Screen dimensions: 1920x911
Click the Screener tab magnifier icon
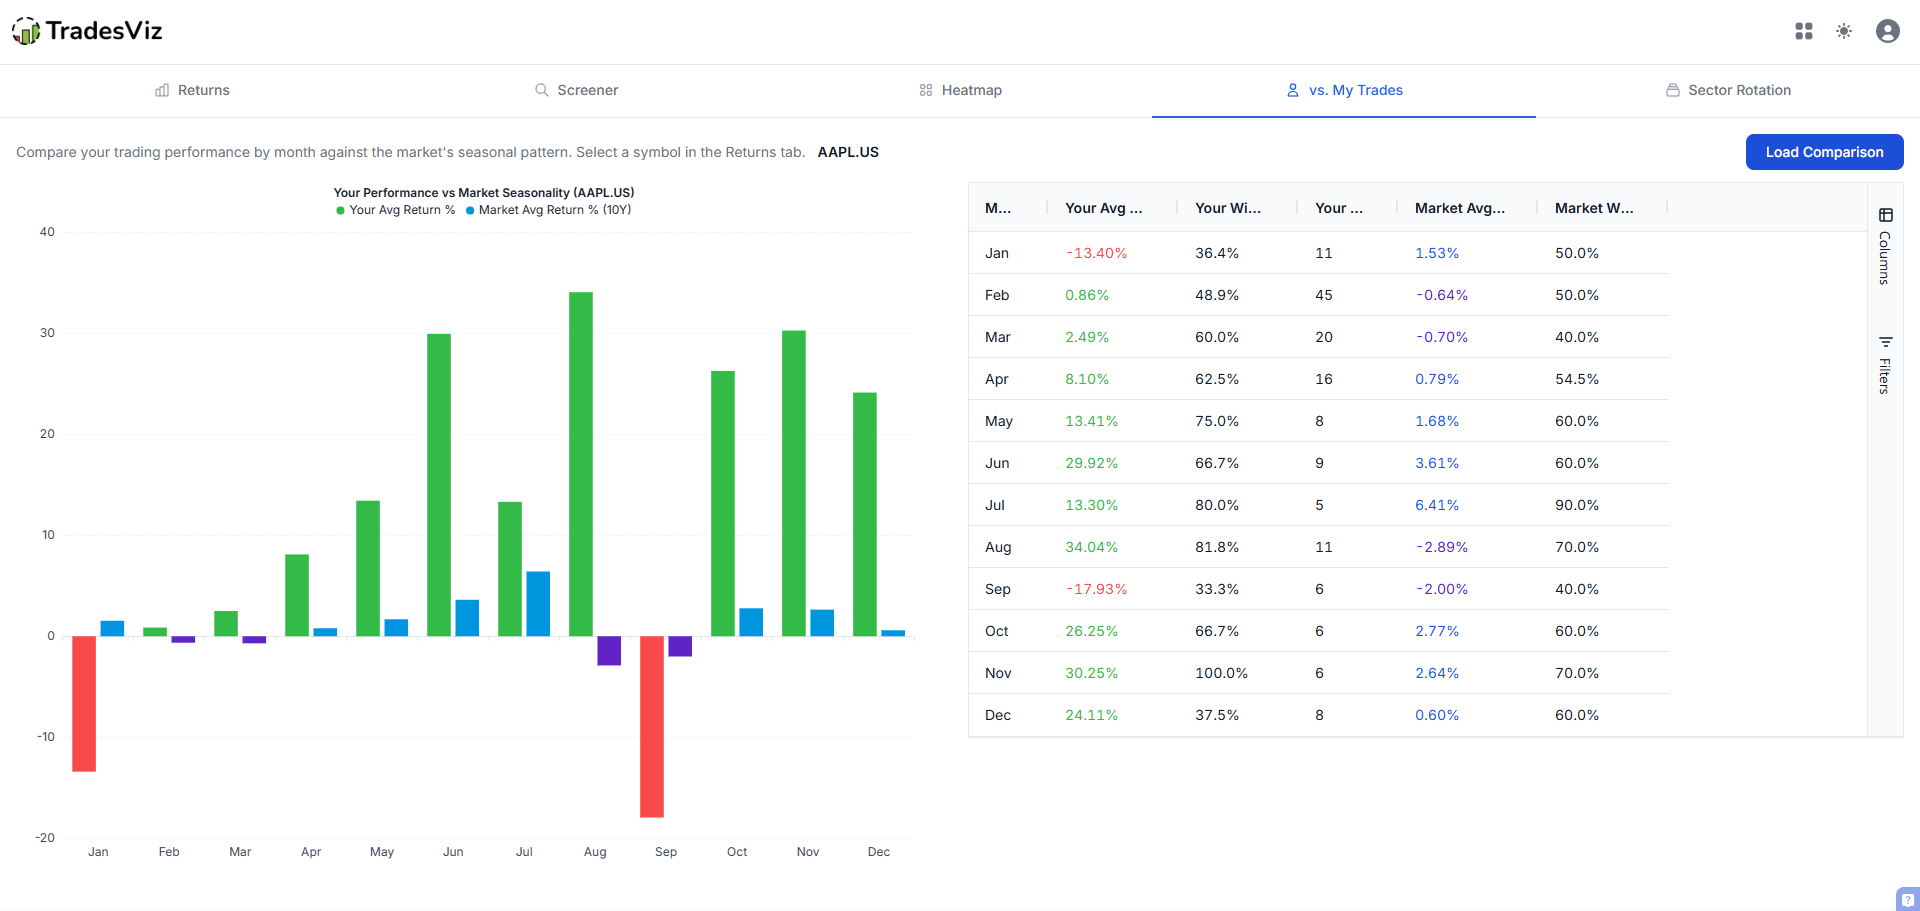(542, 90)
